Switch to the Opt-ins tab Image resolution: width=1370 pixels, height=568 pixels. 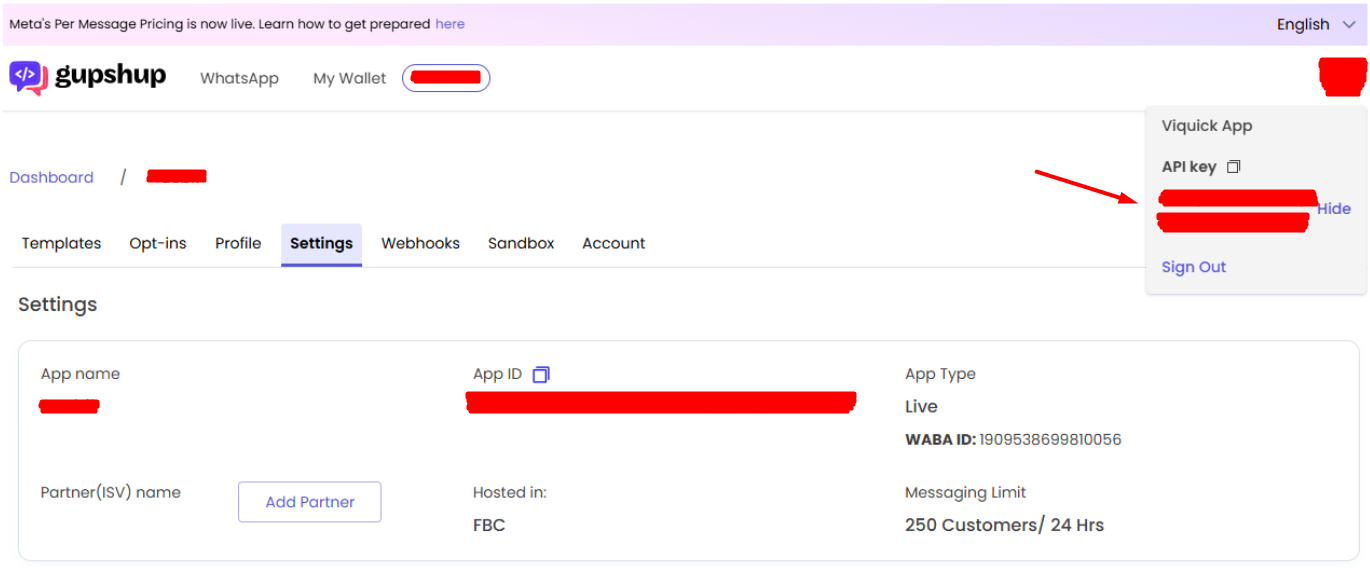(158, 243)
